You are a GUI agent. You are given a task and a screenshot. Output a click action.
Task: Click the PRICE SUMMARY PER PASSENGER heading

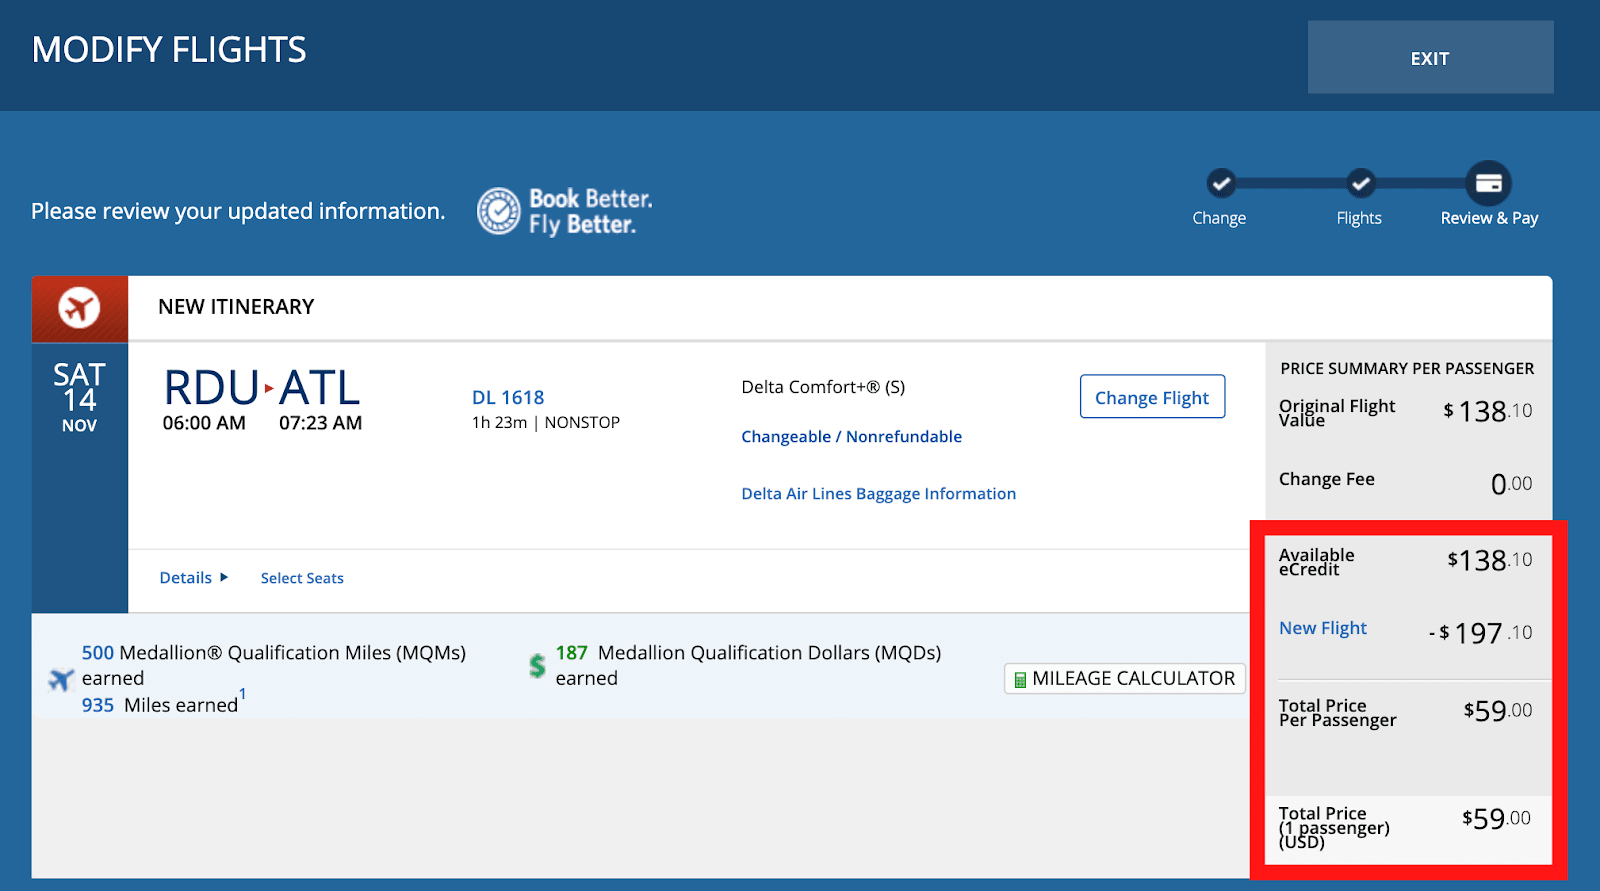[x=1407, y=369]
